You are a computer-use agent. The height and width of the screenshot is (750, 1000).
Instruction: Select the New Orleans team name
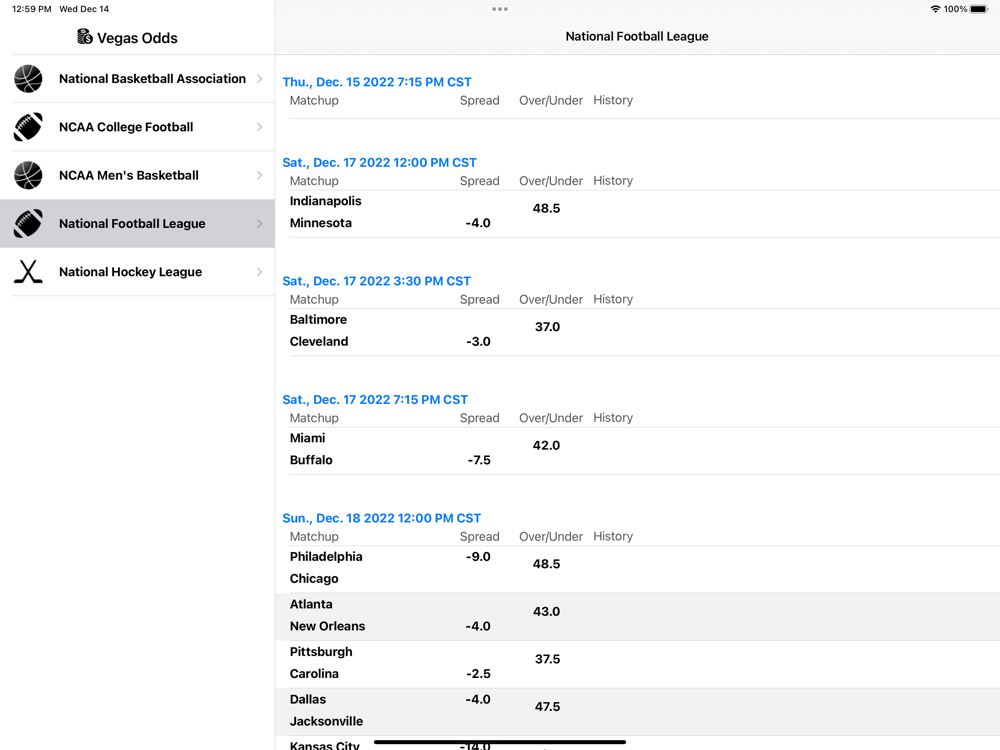pyautogui.click(x=327, y=626)
